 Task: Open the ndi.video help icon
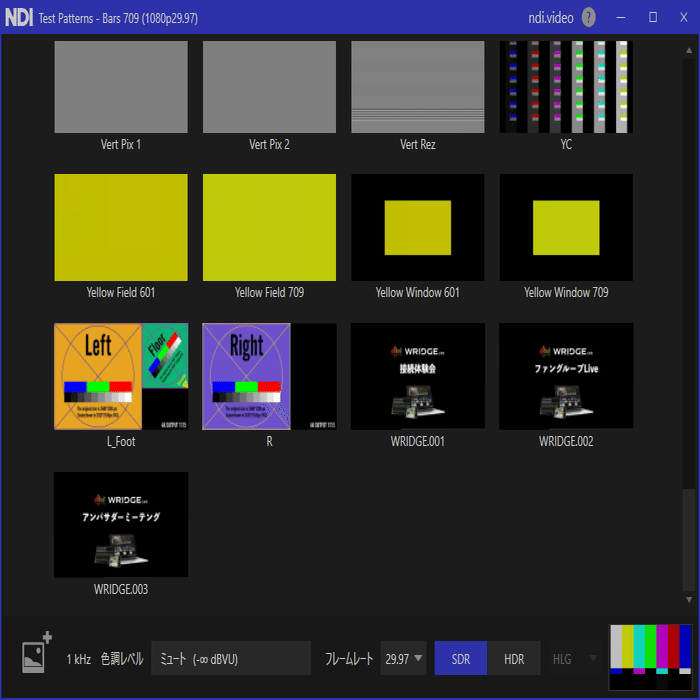588,17
